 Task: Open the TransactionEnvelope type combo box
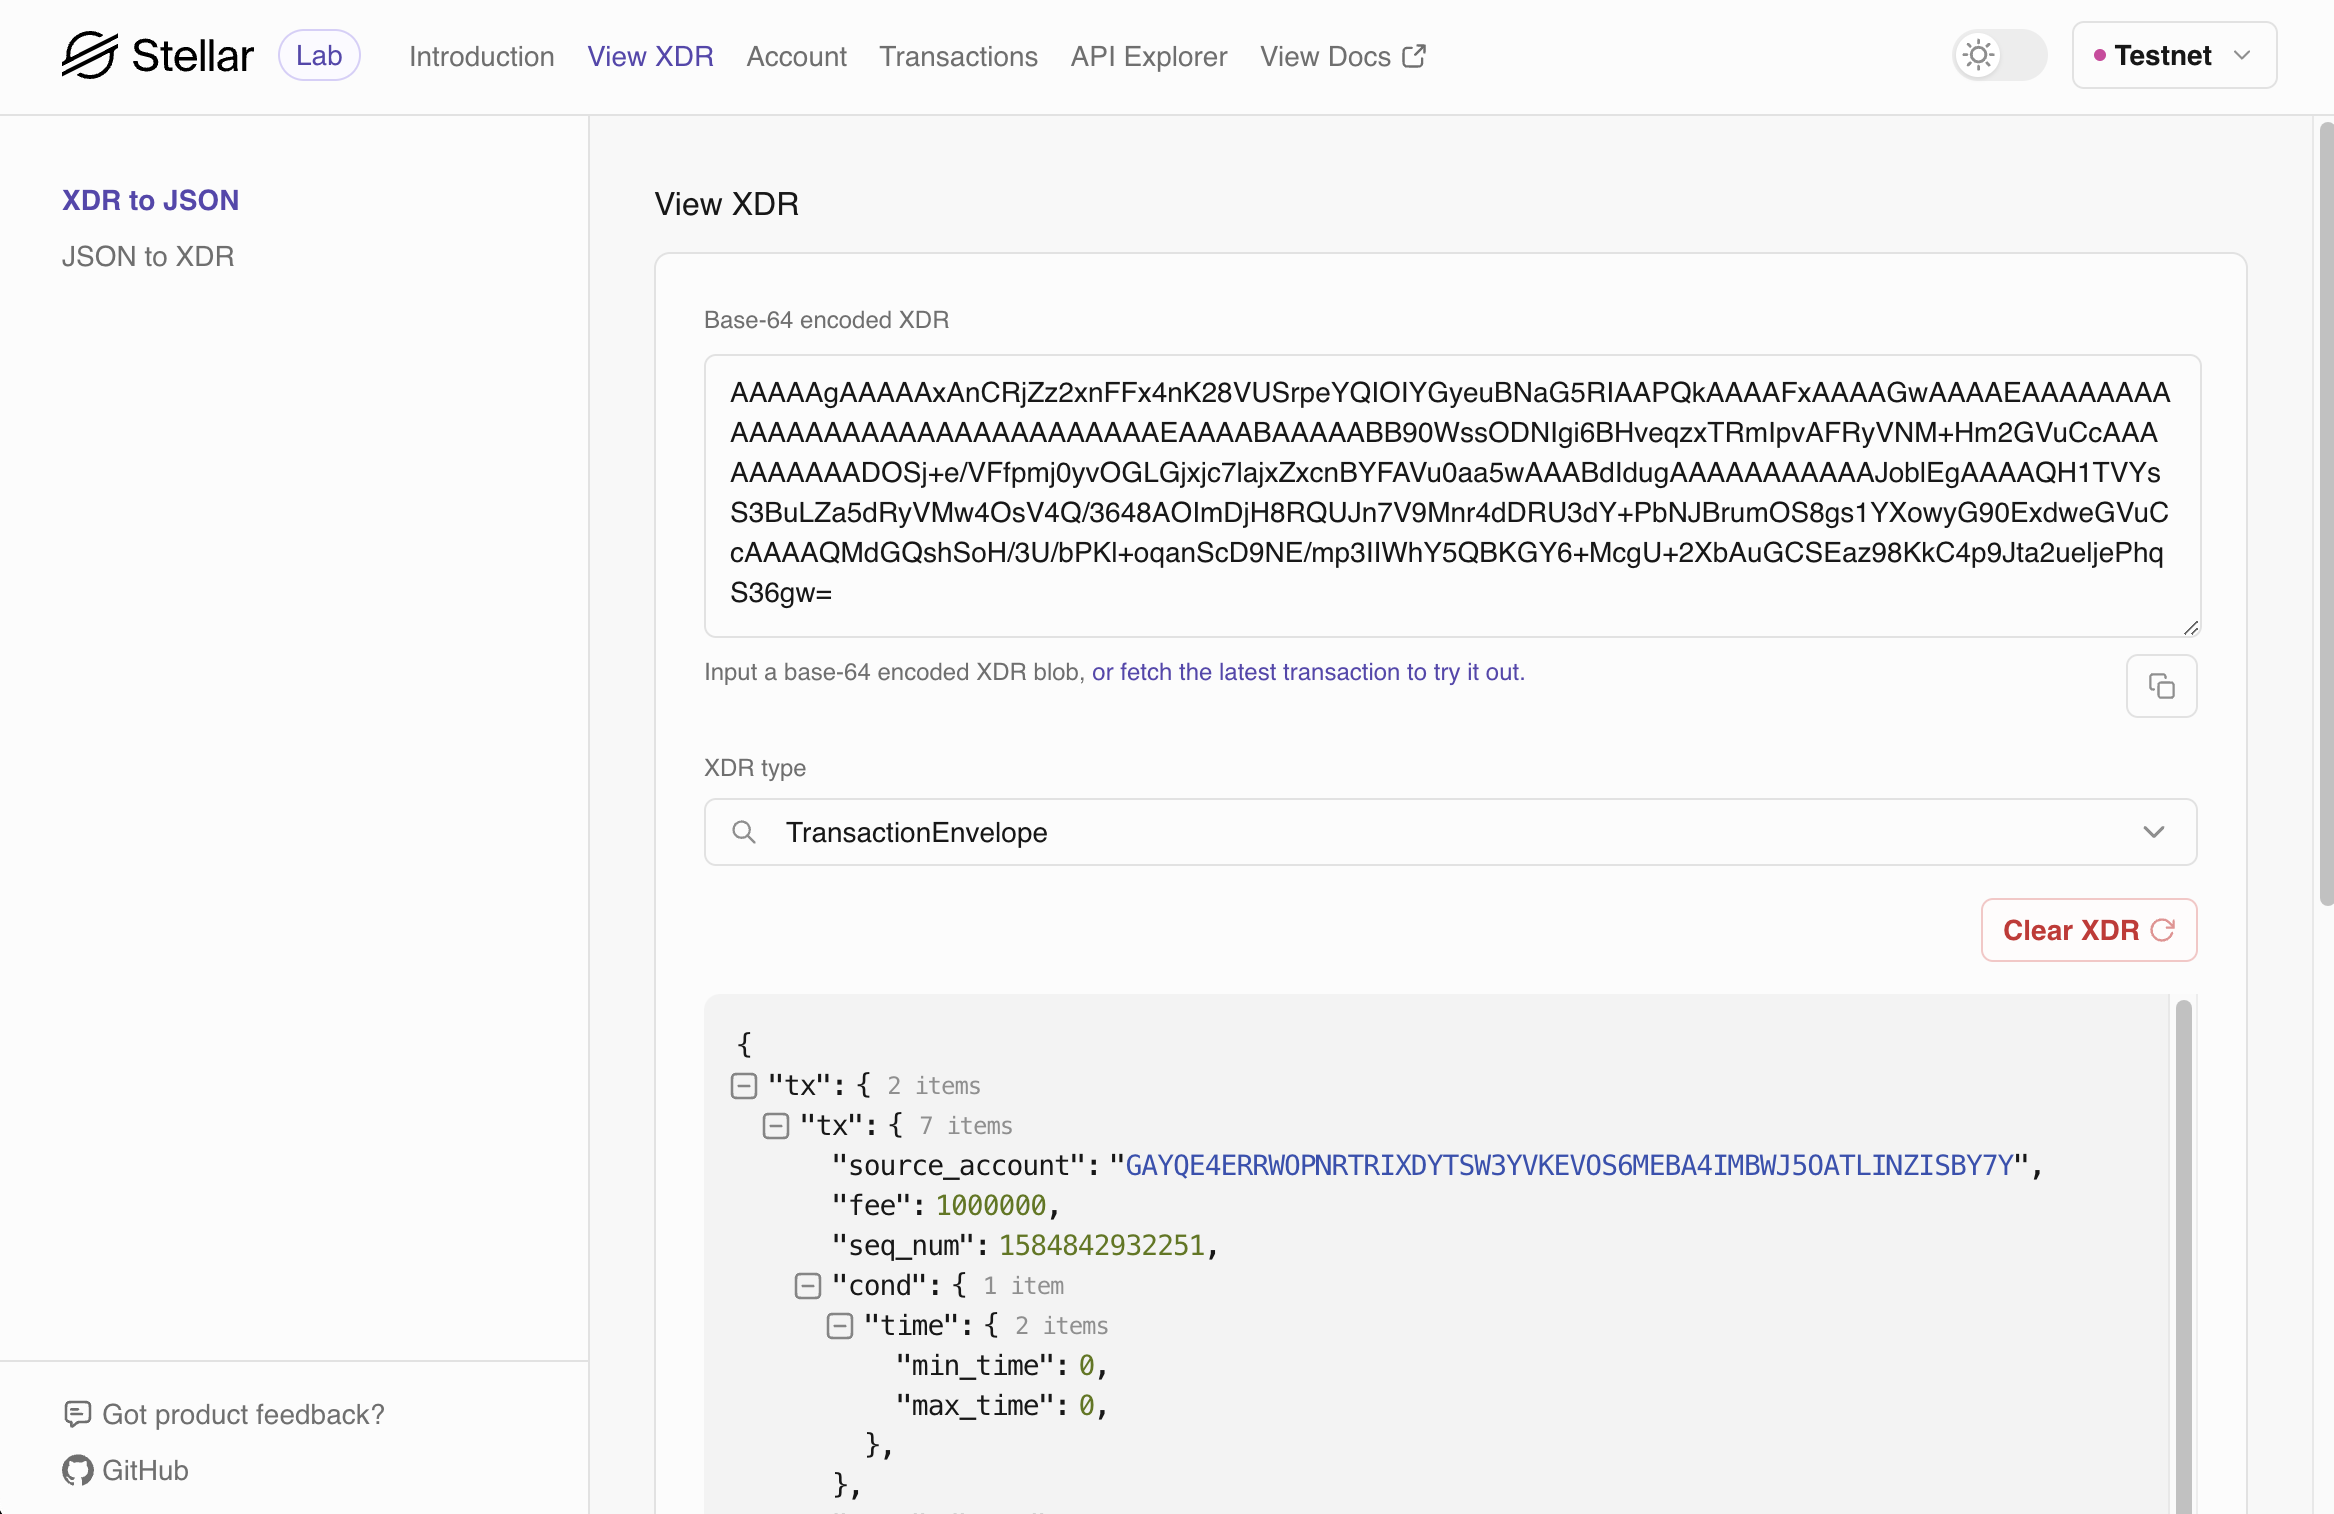click(1450, 832)
